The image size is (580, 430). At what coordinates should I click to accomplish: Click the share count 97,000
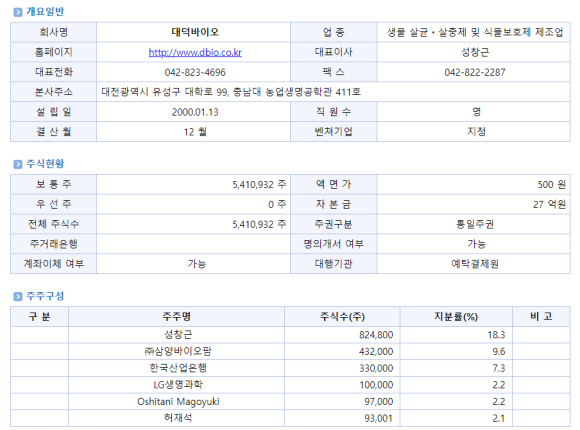coord(378,402)
